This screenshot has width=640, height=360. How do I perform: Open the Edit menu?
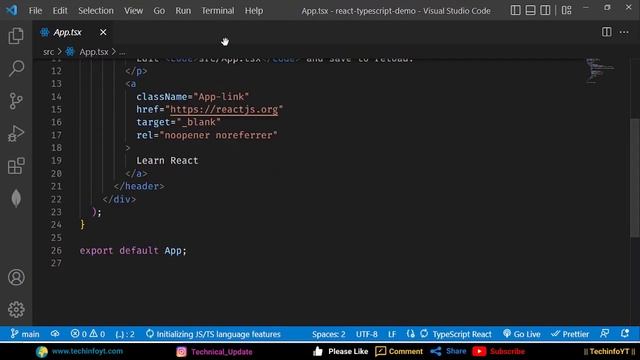pos(60,11)
